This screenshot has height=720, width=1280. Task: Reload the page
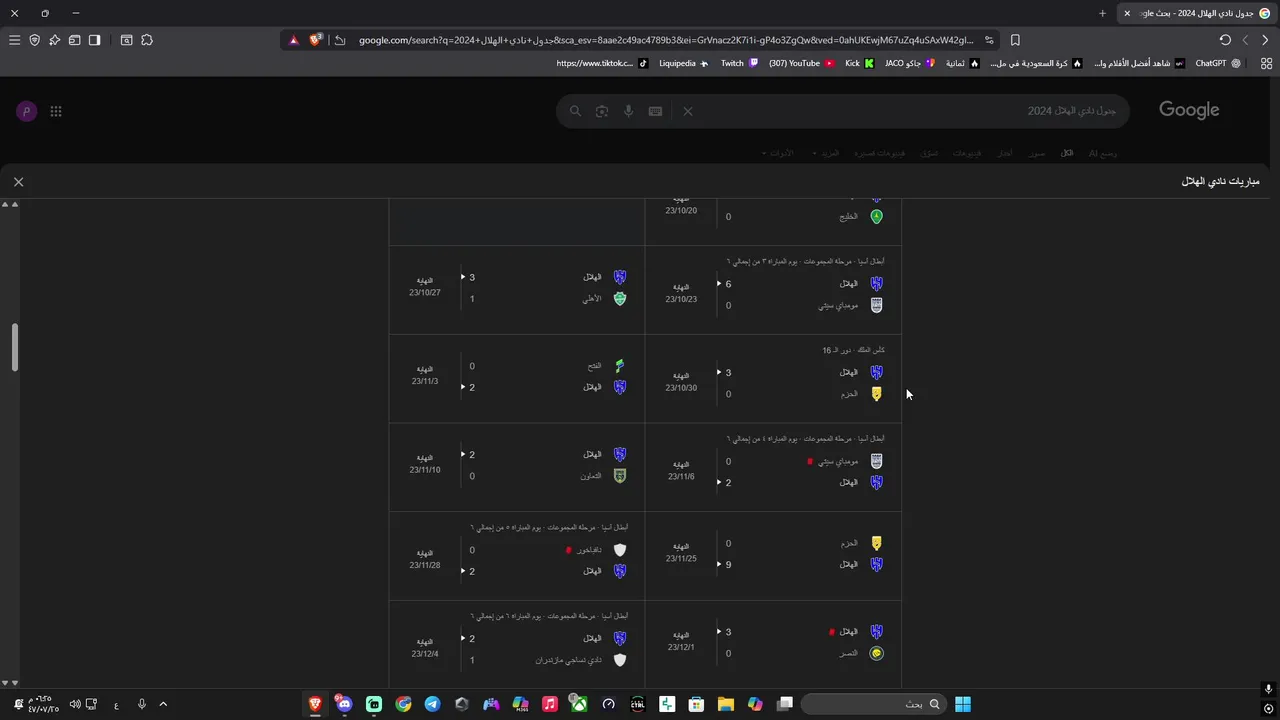click(x=1225, y=40)
